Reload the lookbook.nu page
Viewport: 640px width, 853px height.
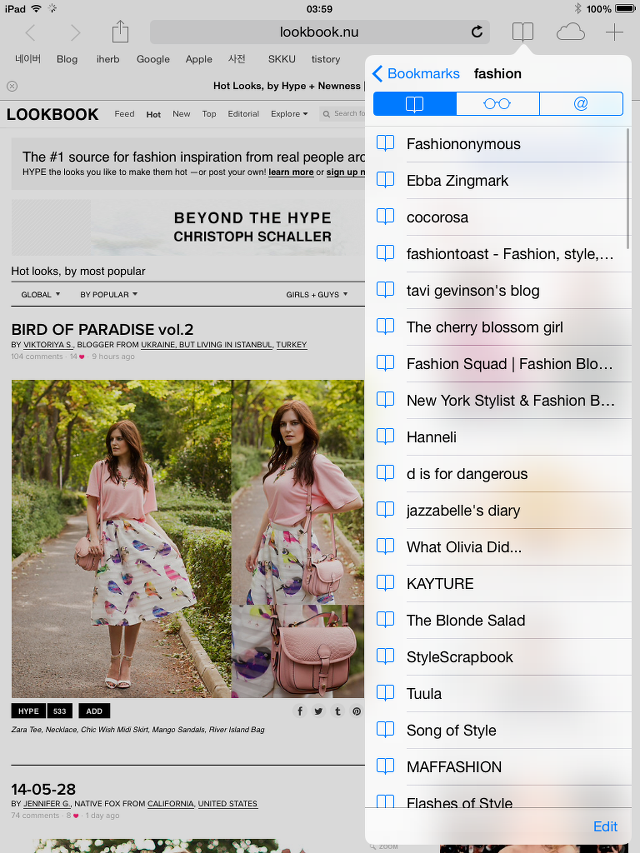pyautogui.click(x=477, y=32)
